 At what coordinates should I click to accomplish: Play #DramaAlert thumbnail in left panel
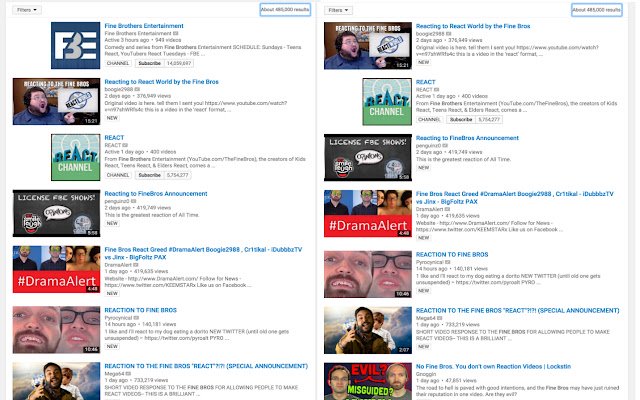click(x=56, y=269)
